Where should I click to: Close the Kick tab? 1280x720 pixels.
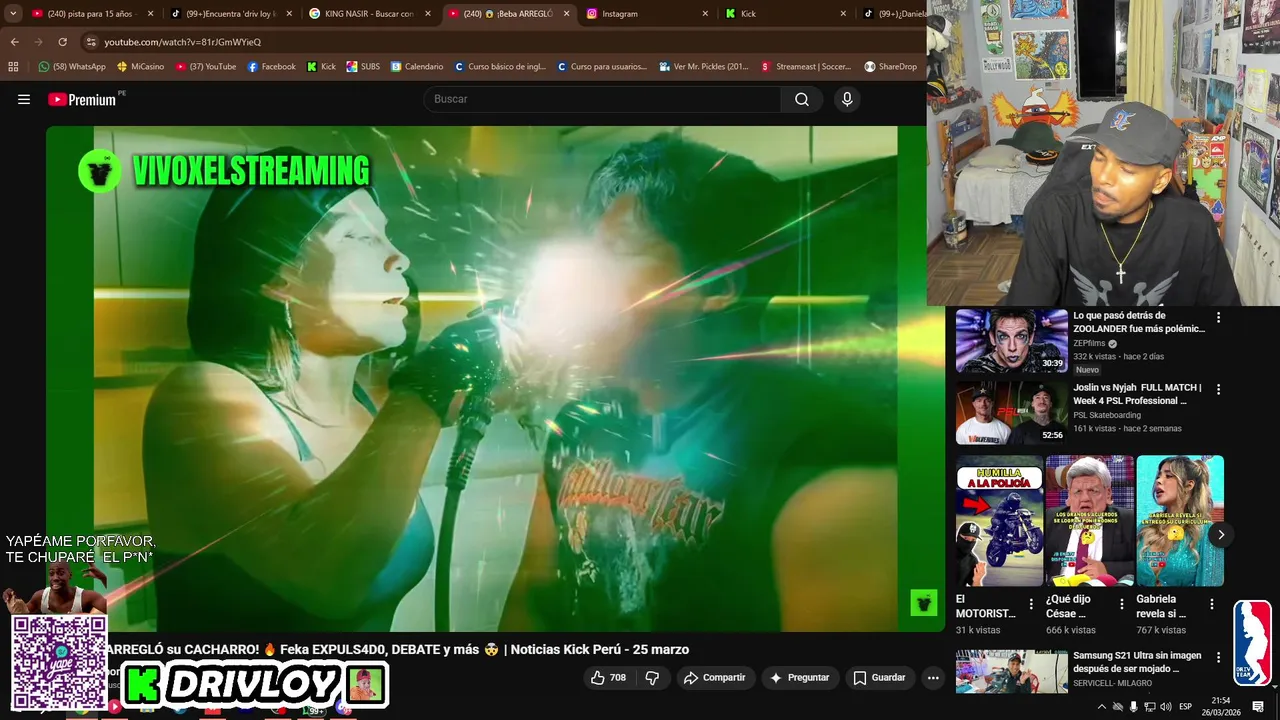[843, 14]
